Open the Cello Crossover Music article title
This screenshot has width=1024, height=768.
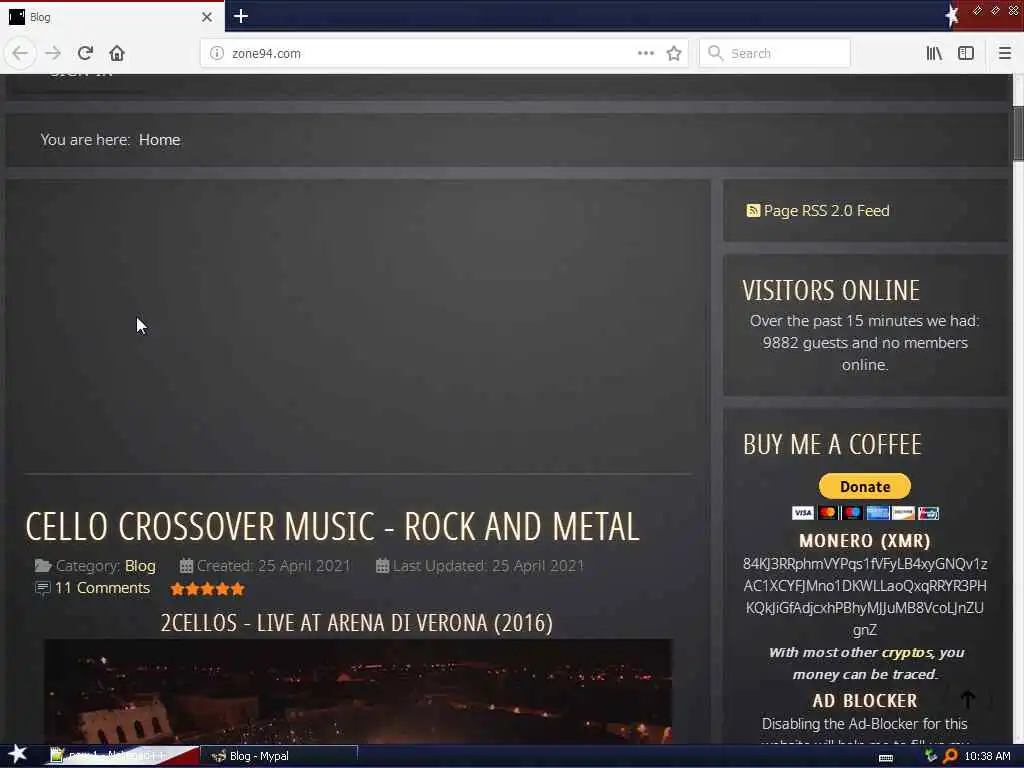point(332,526)
